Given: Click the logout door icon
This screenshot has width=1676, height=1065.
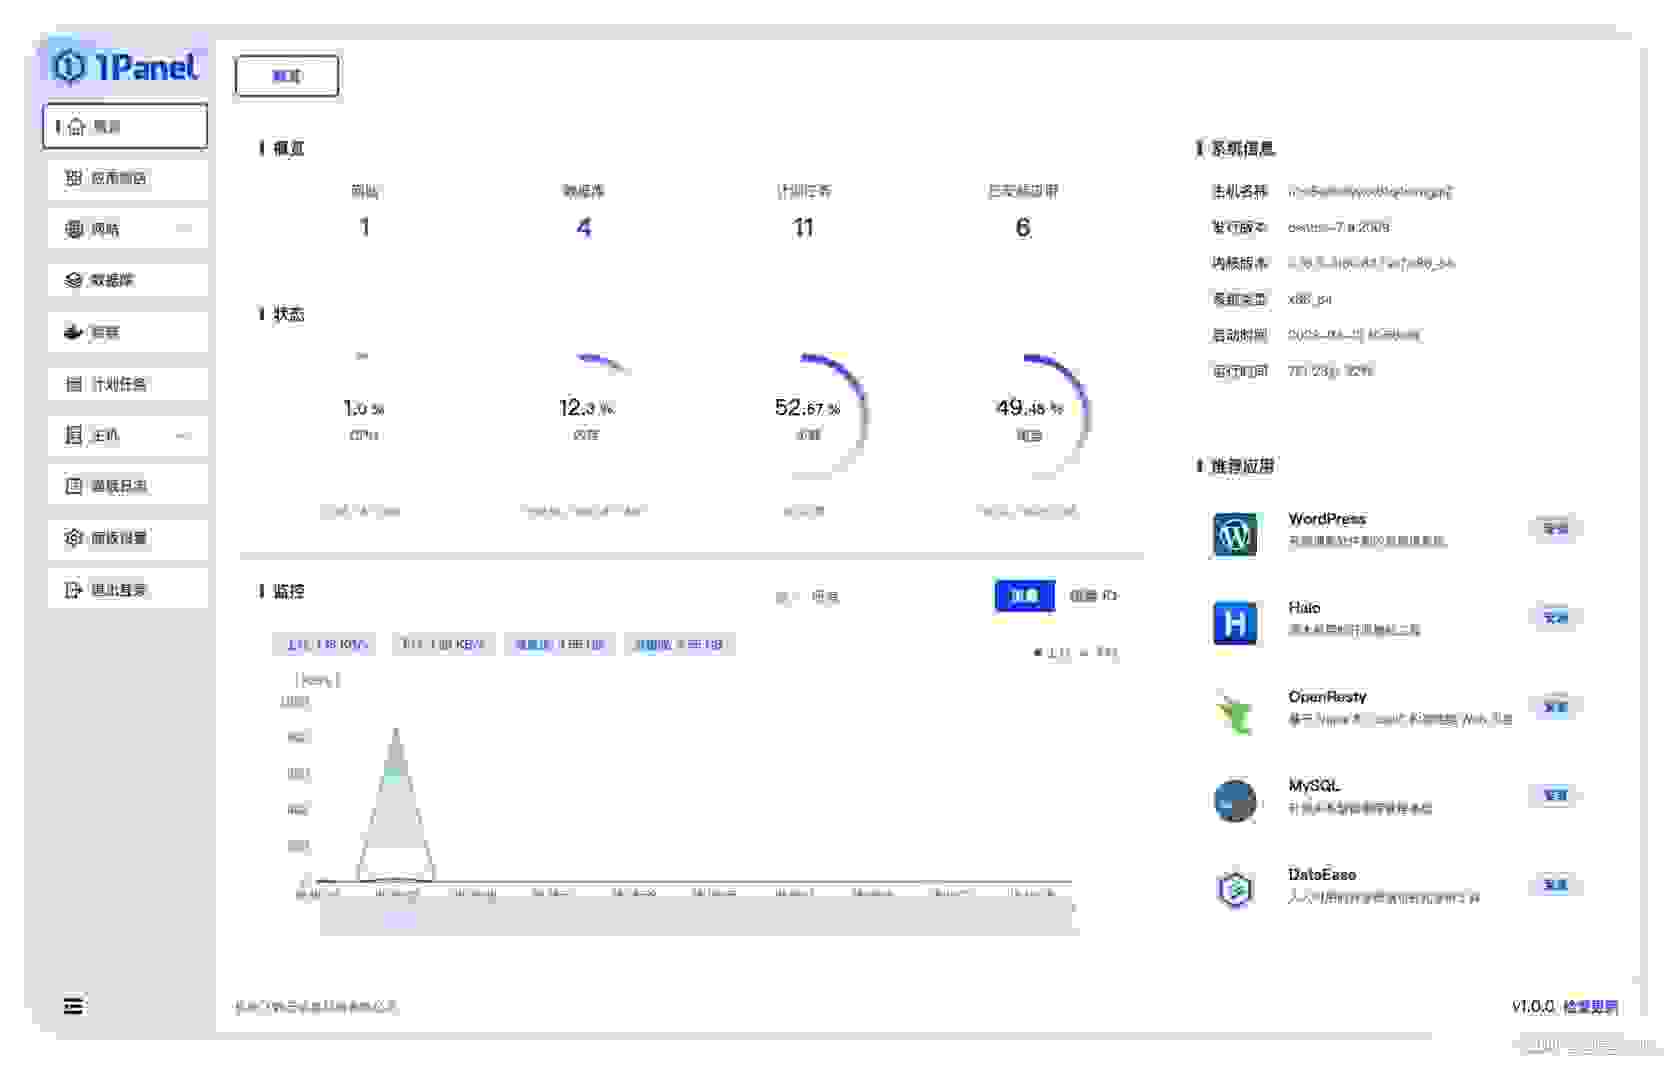Looking at the screenshot, I should pyautogui.click(x=73, y=590).
